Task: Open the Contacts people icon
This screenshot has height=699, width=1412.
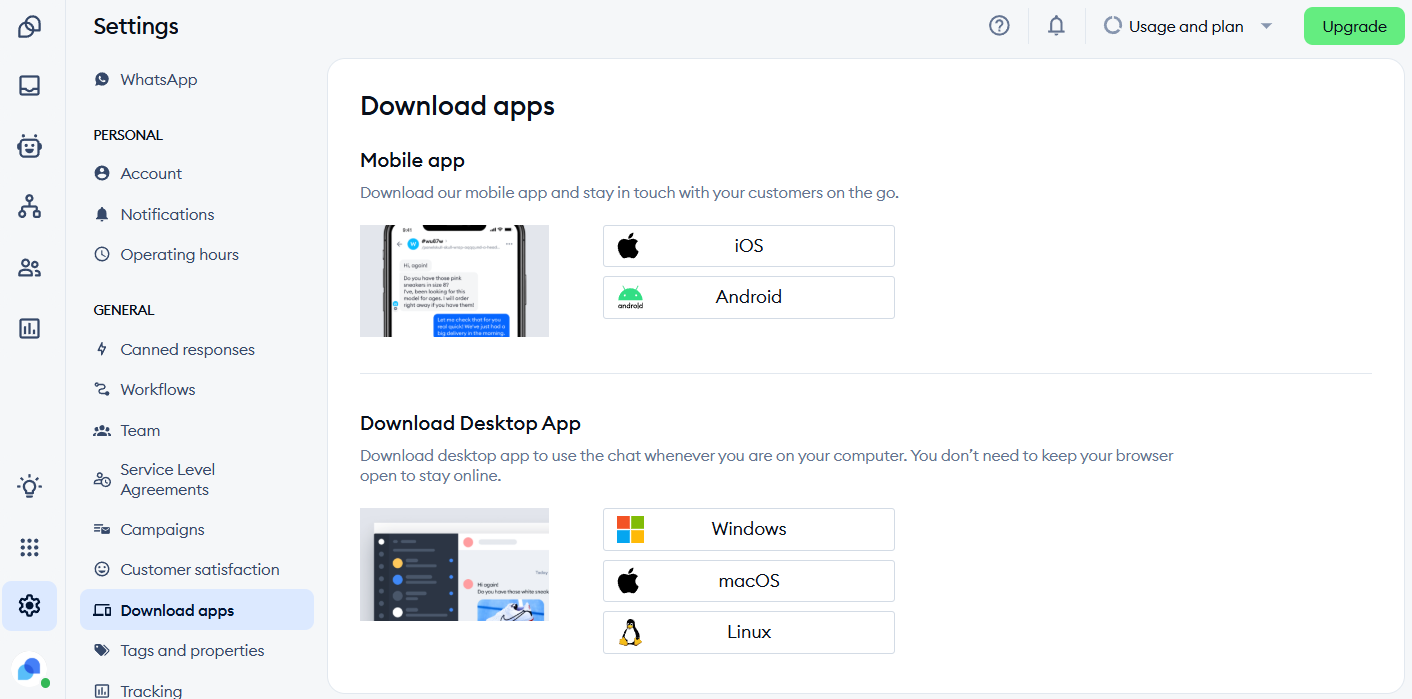Action: [30, 268]
